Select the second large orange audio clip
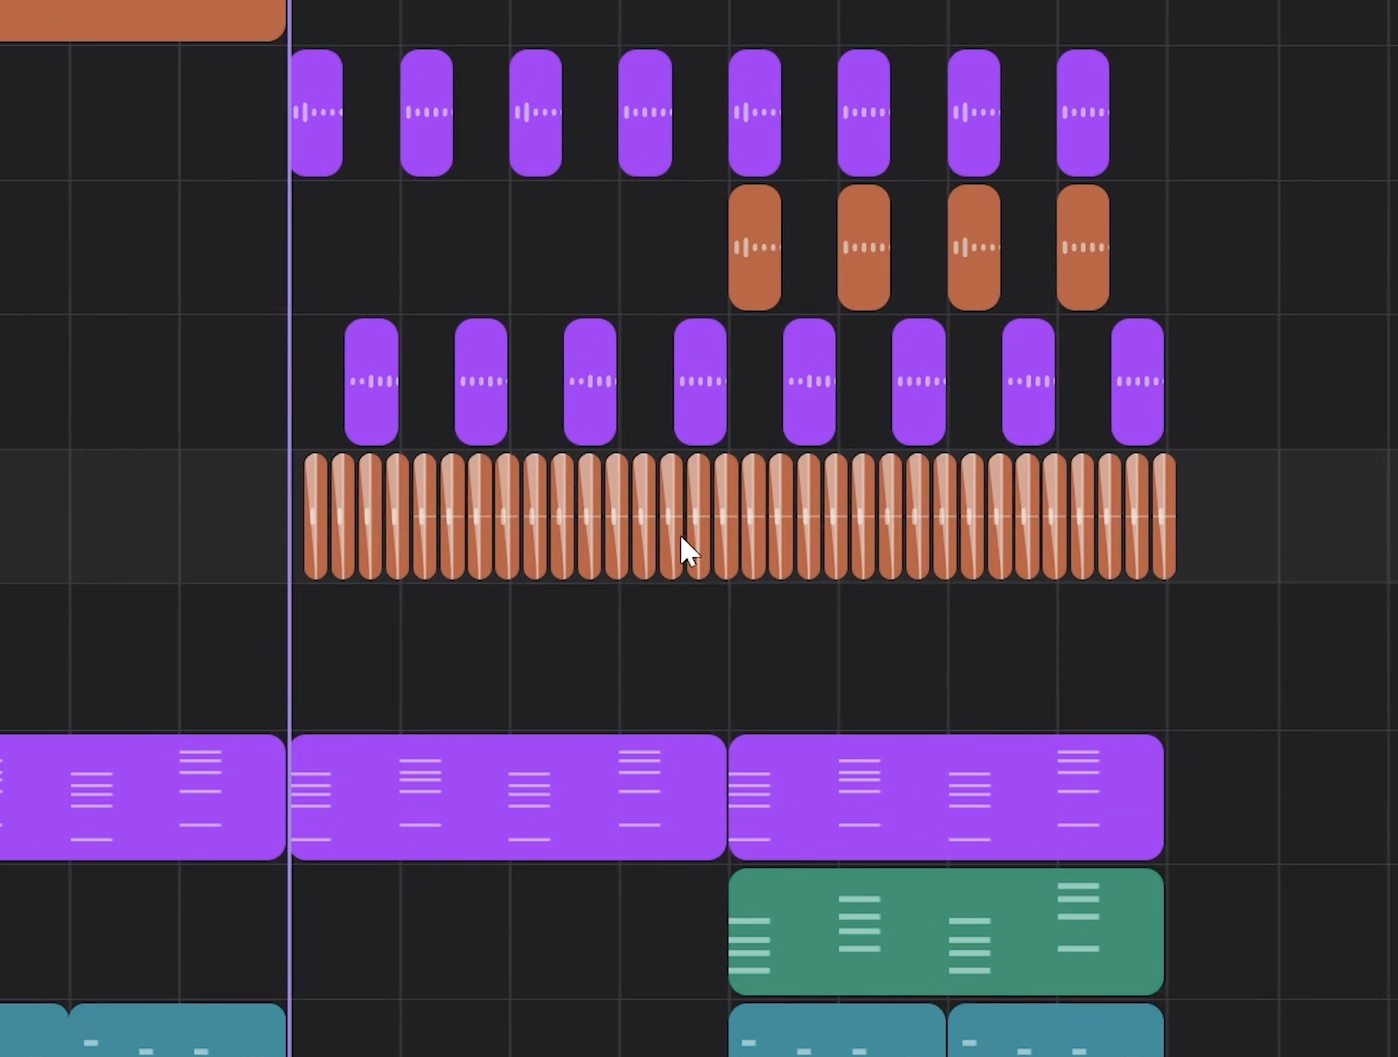Screen dimensions: 1398x1057 864,247
